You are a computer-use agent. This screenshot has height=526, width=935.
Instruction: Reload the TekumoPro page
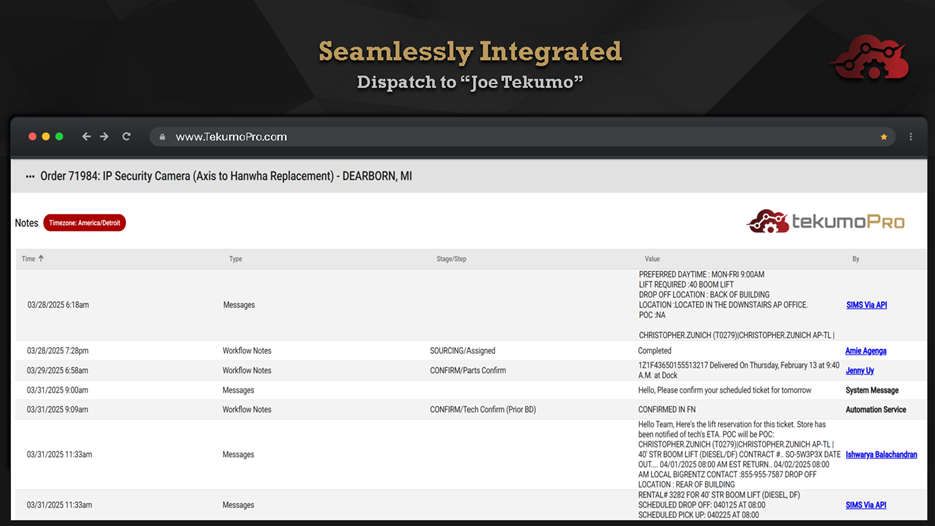127,137
